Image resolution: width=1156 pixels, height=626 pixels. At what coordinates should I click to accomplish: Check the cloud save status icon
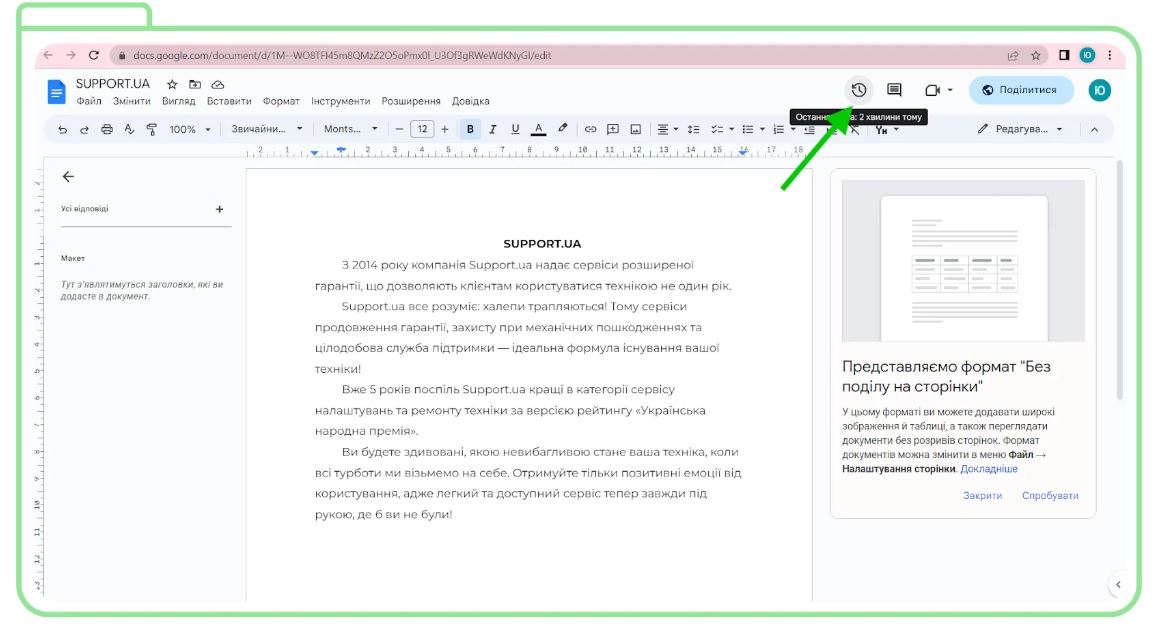[x=217, y=85]
